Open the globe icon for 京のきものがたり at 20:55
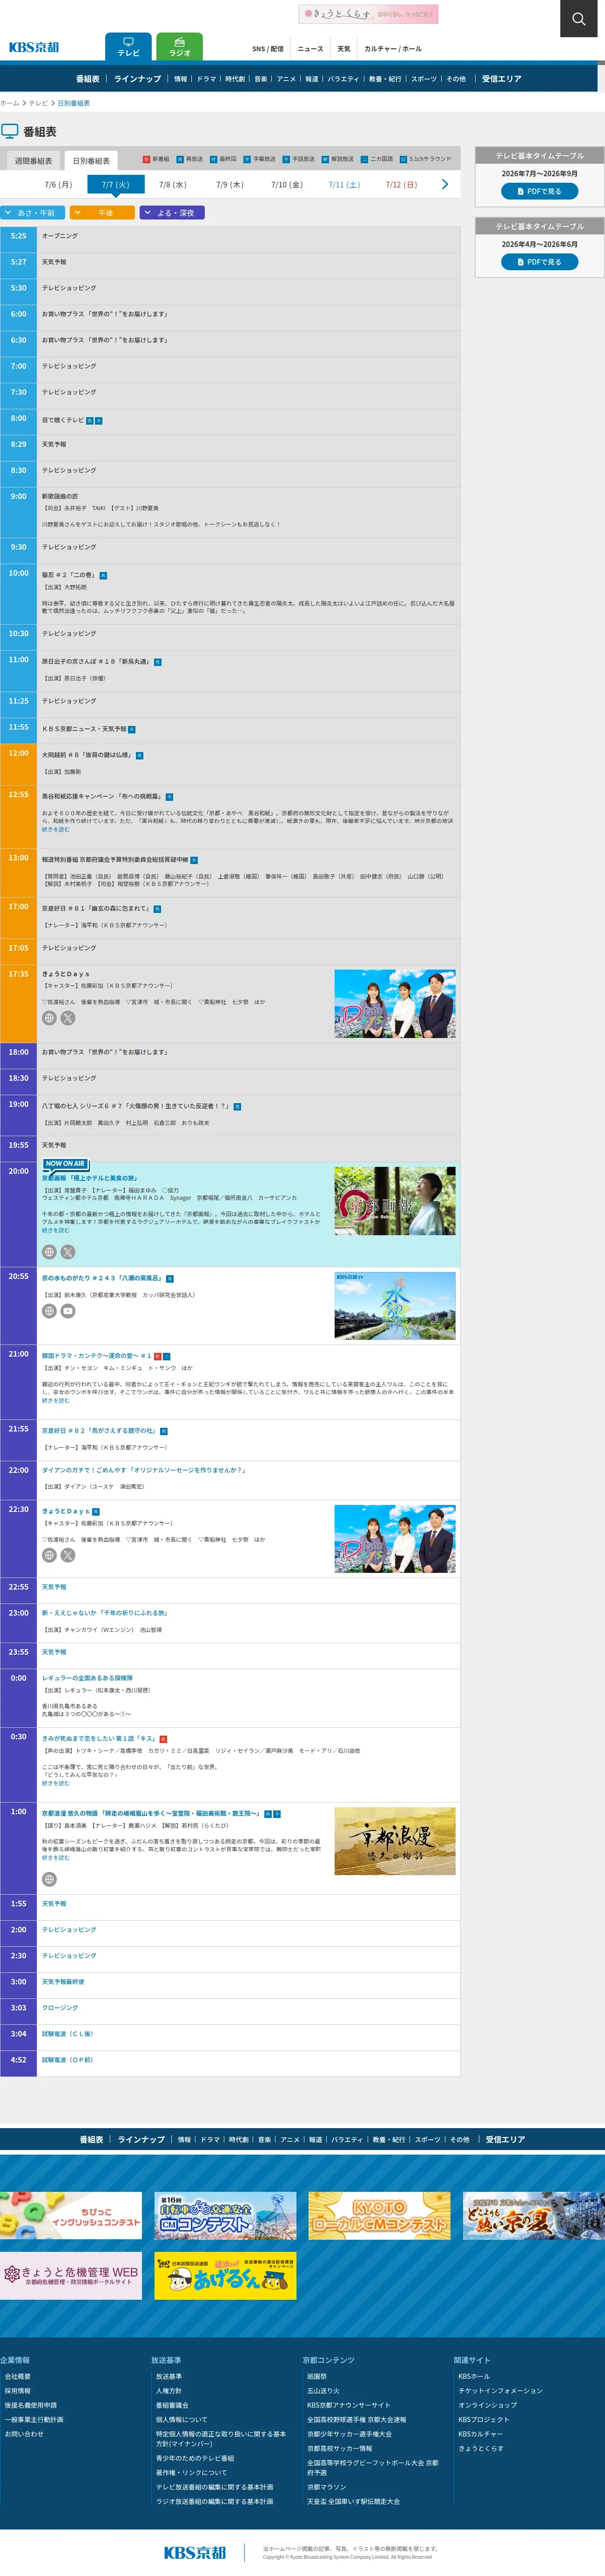The width and height of the screenshot is (605, 2576). click(x=49, y=1311)
